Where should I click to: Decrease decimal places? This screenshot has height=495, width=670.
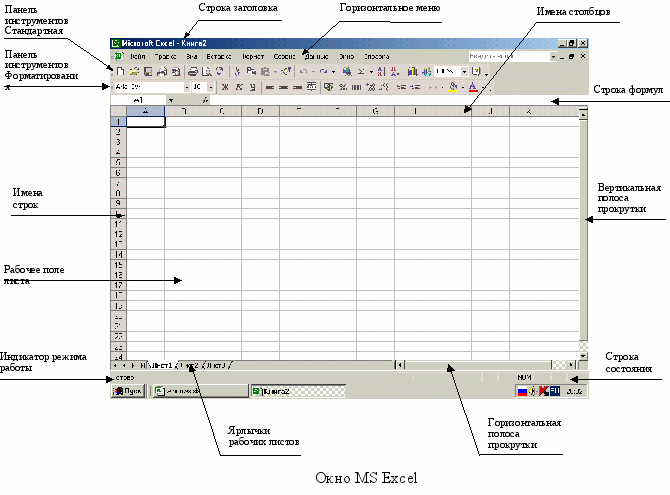(384, 87)
